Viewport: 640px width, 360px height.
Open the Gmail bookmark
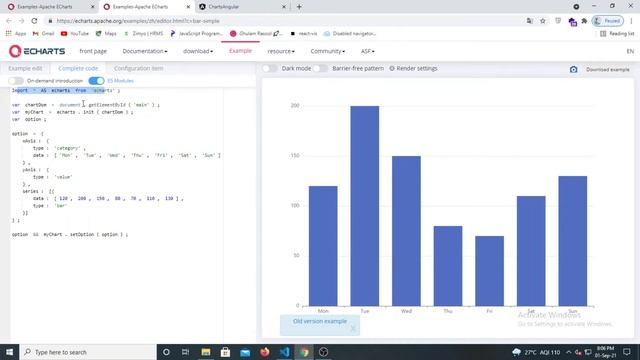click(x=43, y=33)
